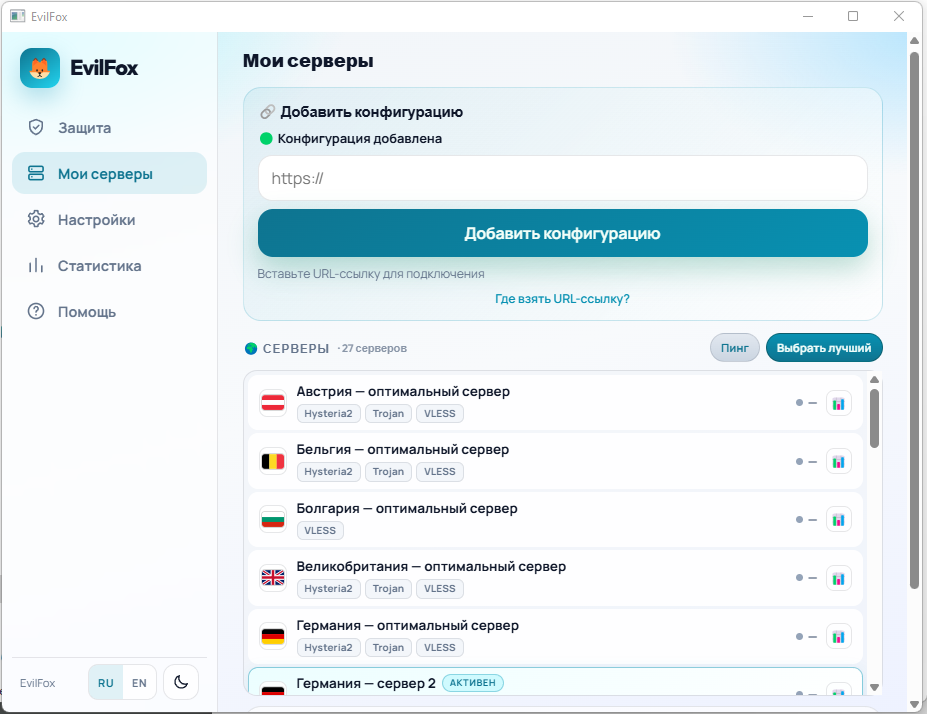Click the EvilFox fox logo icon
This screenshot has width=927, height=714.
tap(40, 68)
